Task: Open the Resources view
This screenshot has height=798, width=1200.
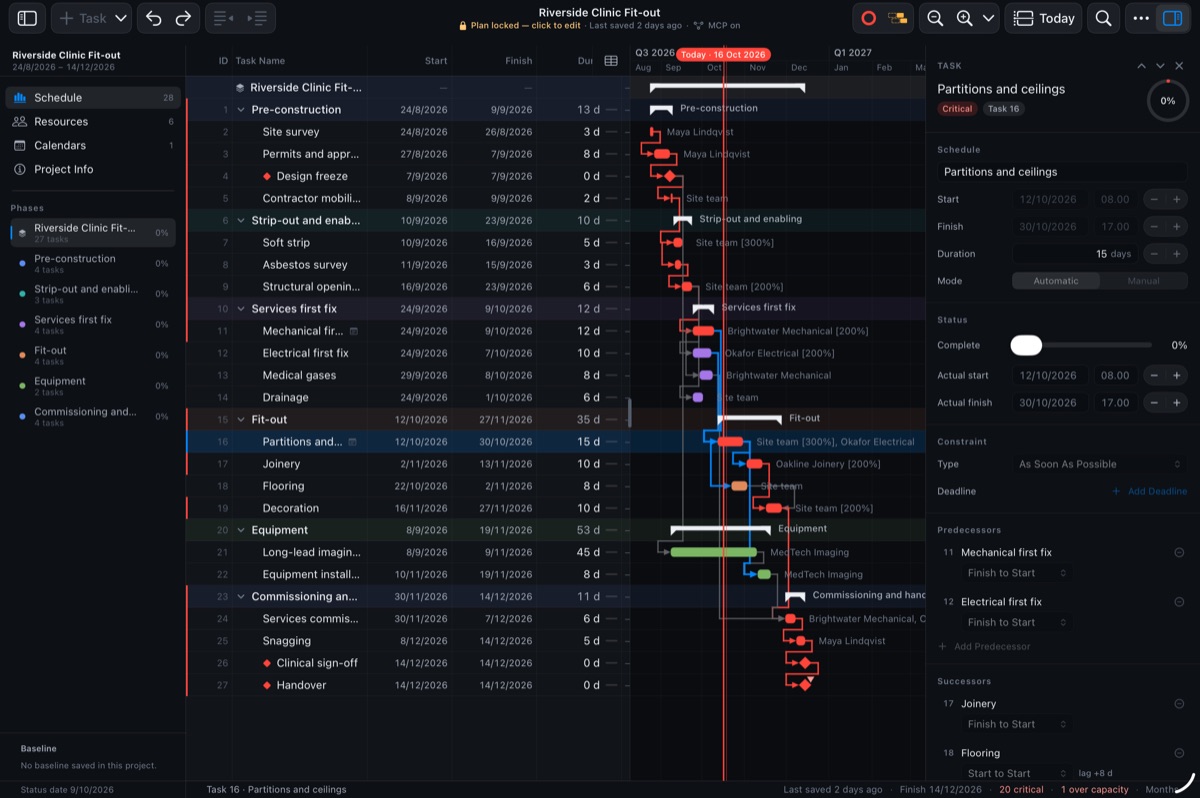Action: point(91,122)
